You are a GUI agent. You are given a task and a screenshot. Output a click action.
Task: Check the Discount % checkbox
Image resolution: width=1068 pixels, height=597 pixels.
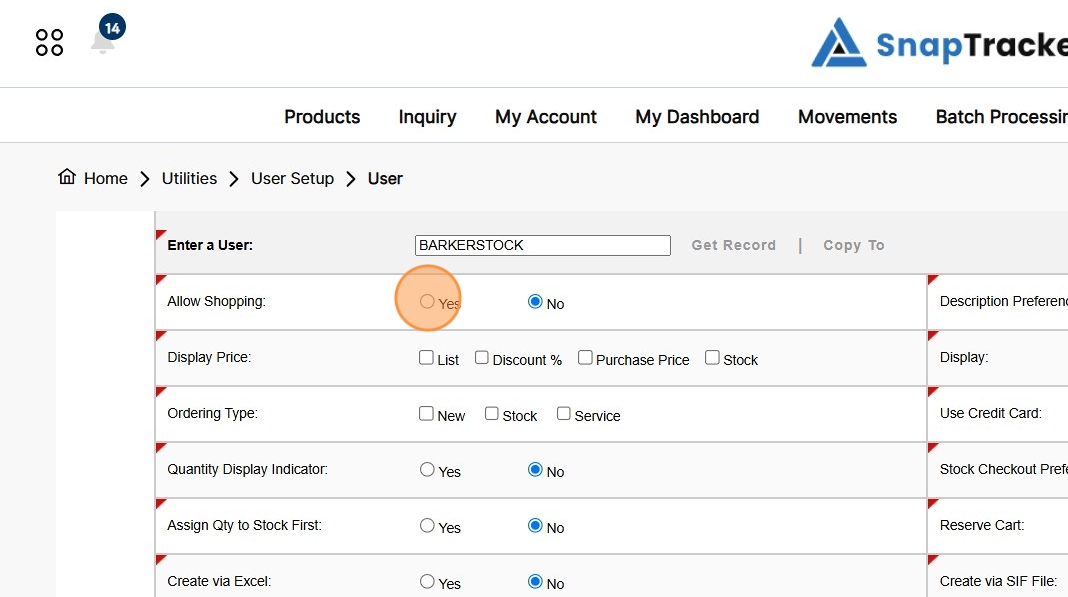(x=482, y=358)
